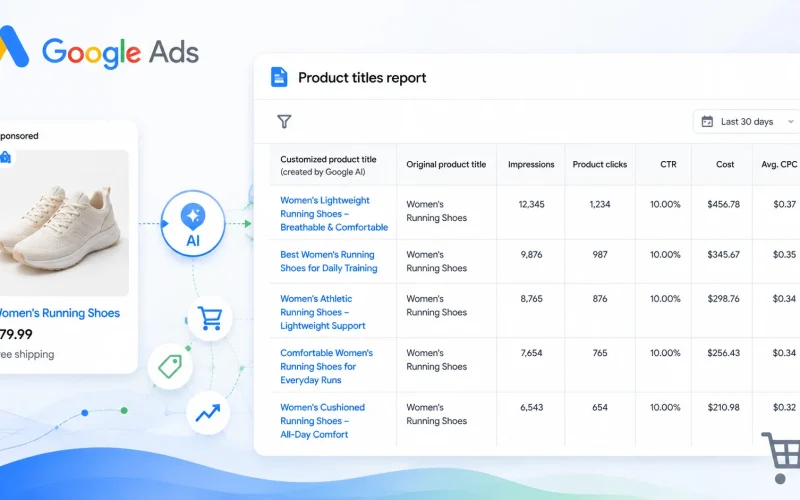This screenshot has height=500, width=800.
Task: Expand the Last 30 days dropdown
Action: [747, 121]
